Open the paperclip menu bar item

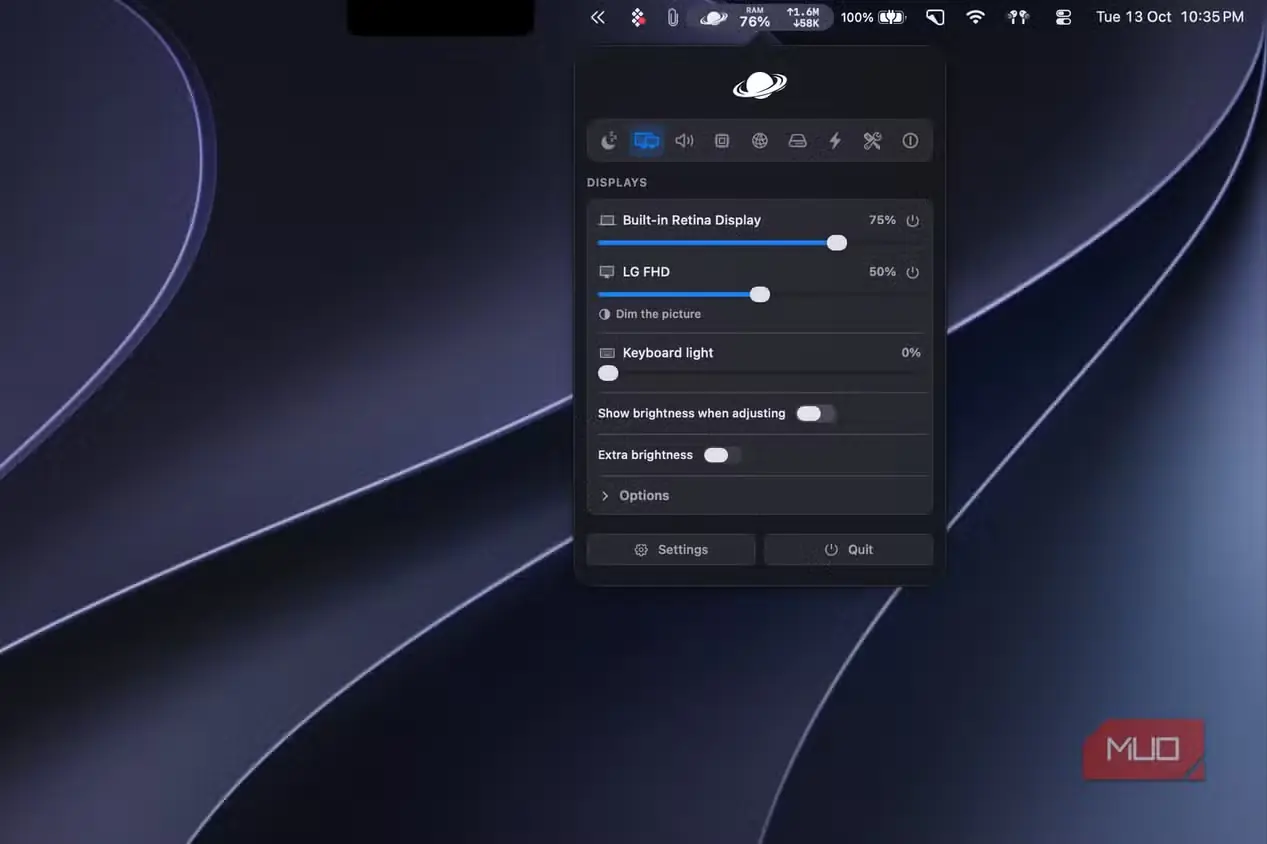pyautogui.click(x=672, y=17)
